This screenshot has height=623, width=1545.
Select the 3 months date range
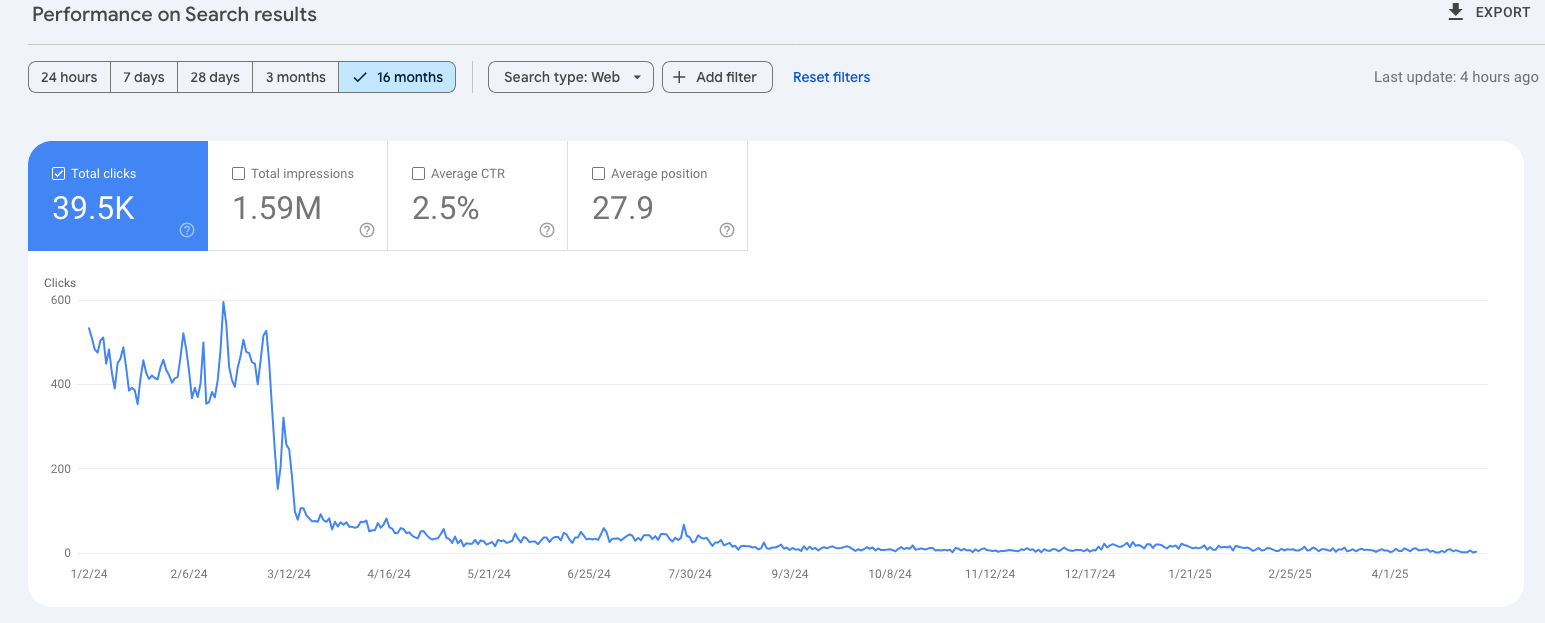[295, 77]
